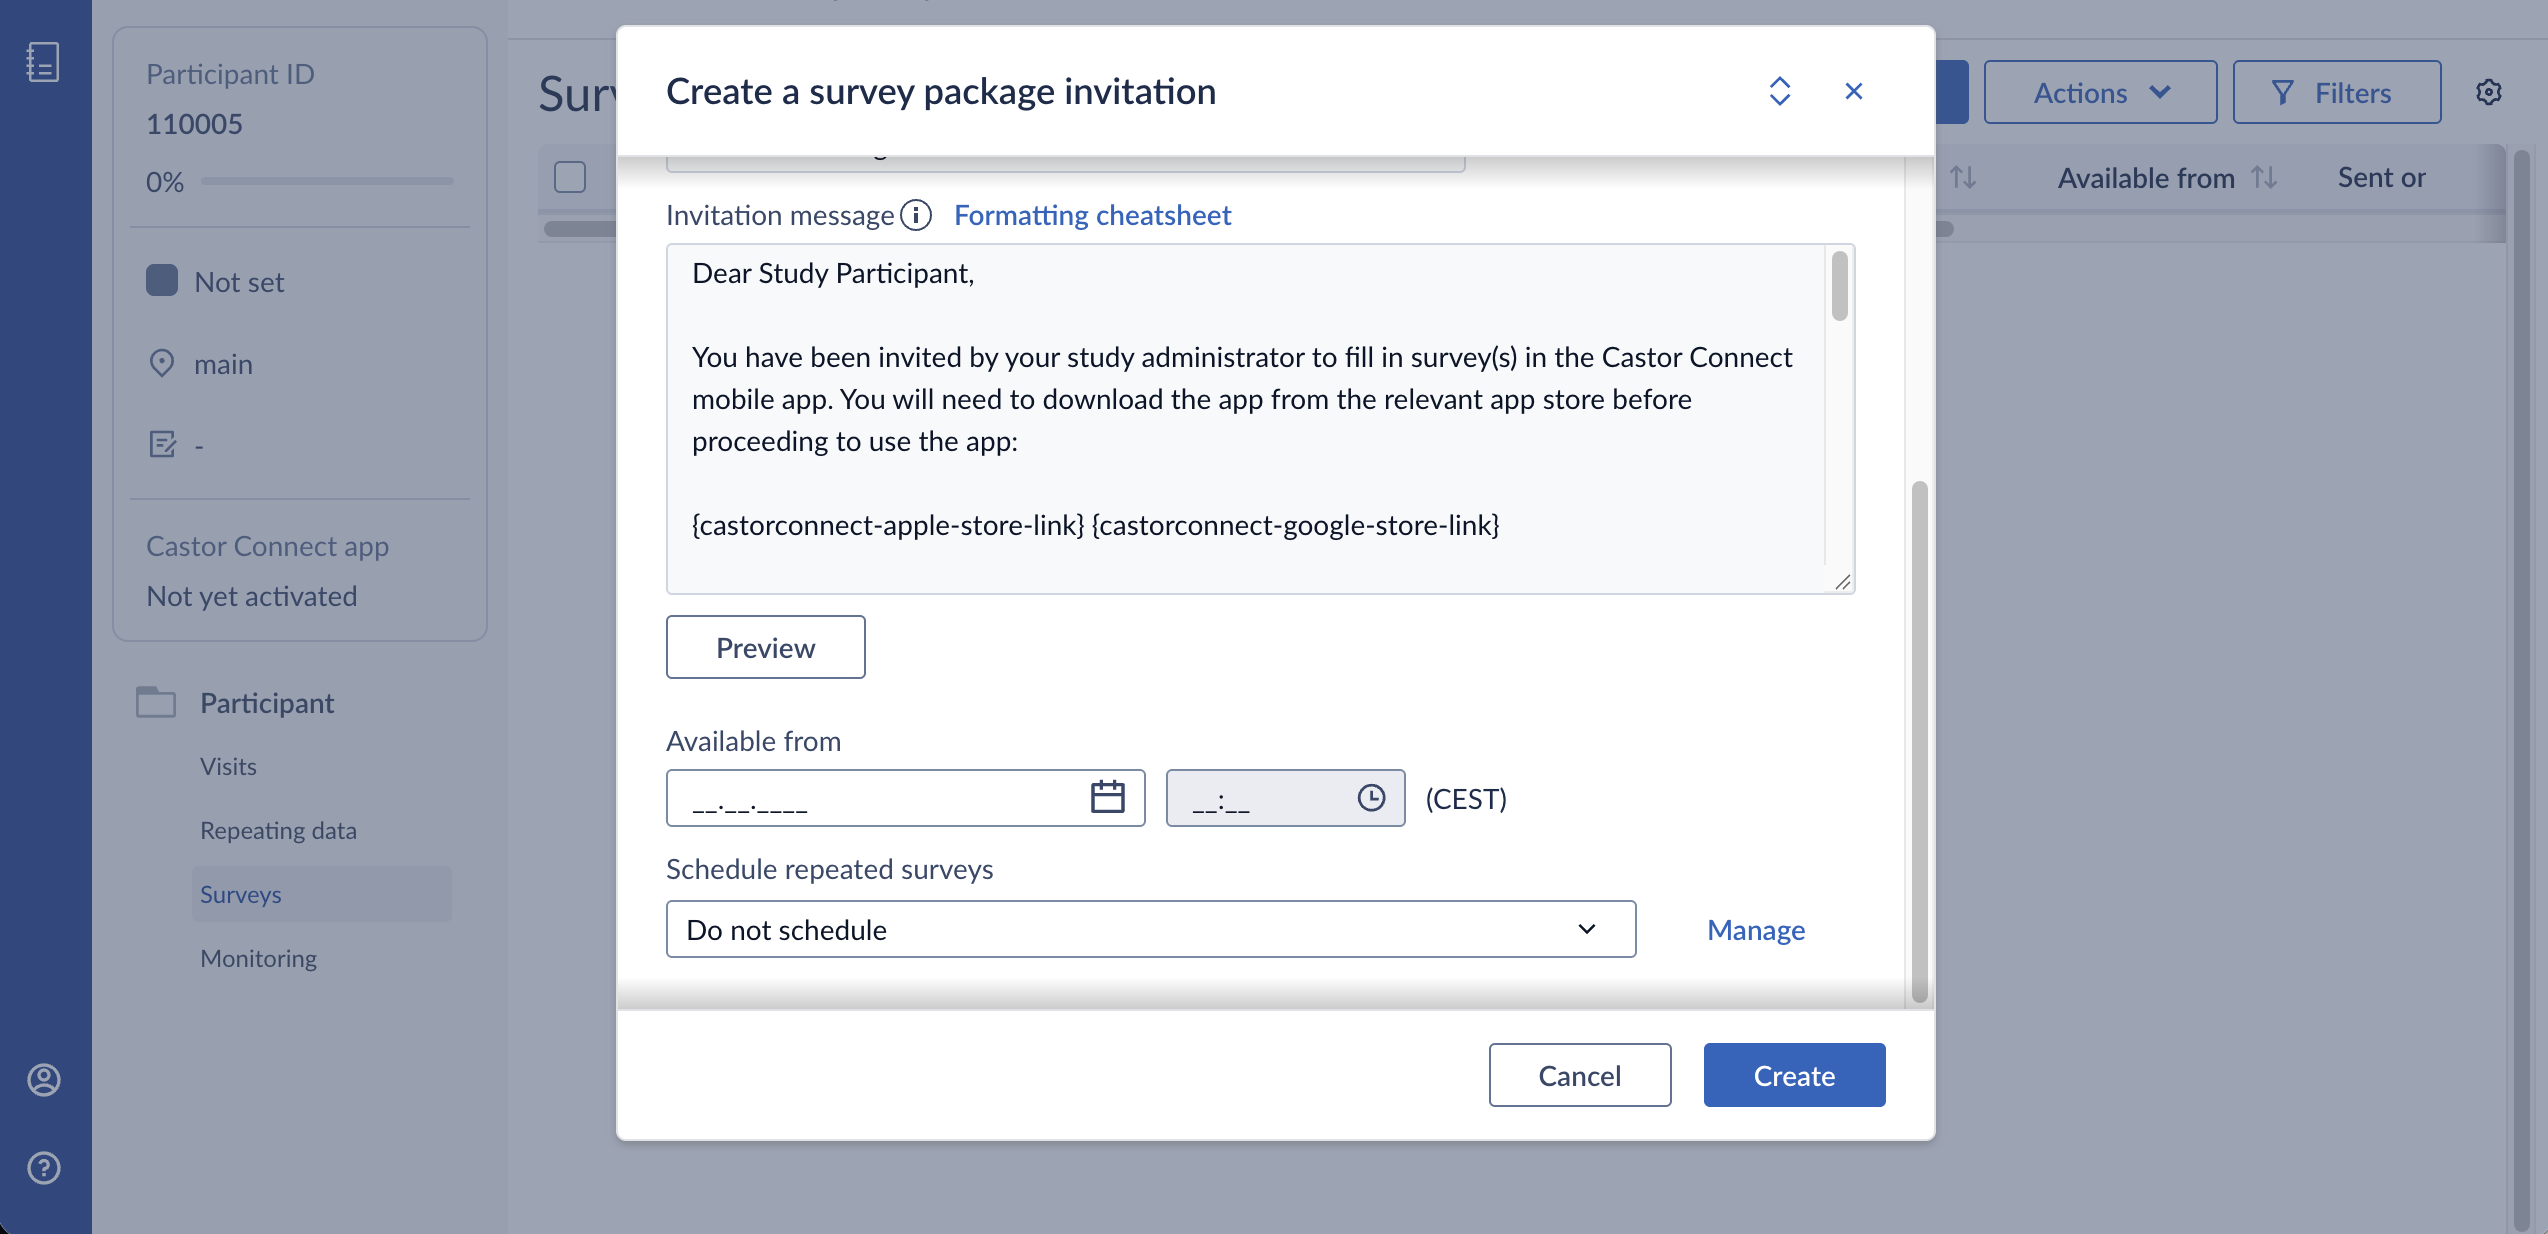The height and width of the screenshot is (1234, 2548).
Task: Open the Repeating data section
Action: pyautogui.click(x=278, y=830)
